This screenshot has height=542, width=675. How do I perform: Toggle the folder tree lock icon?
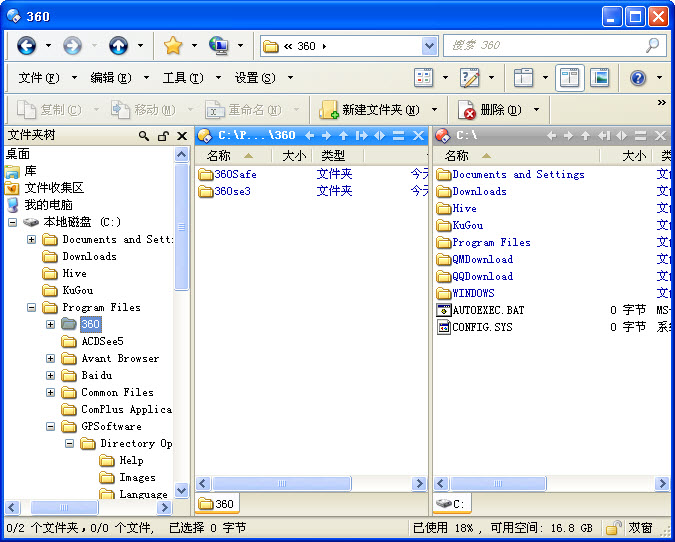162,136
